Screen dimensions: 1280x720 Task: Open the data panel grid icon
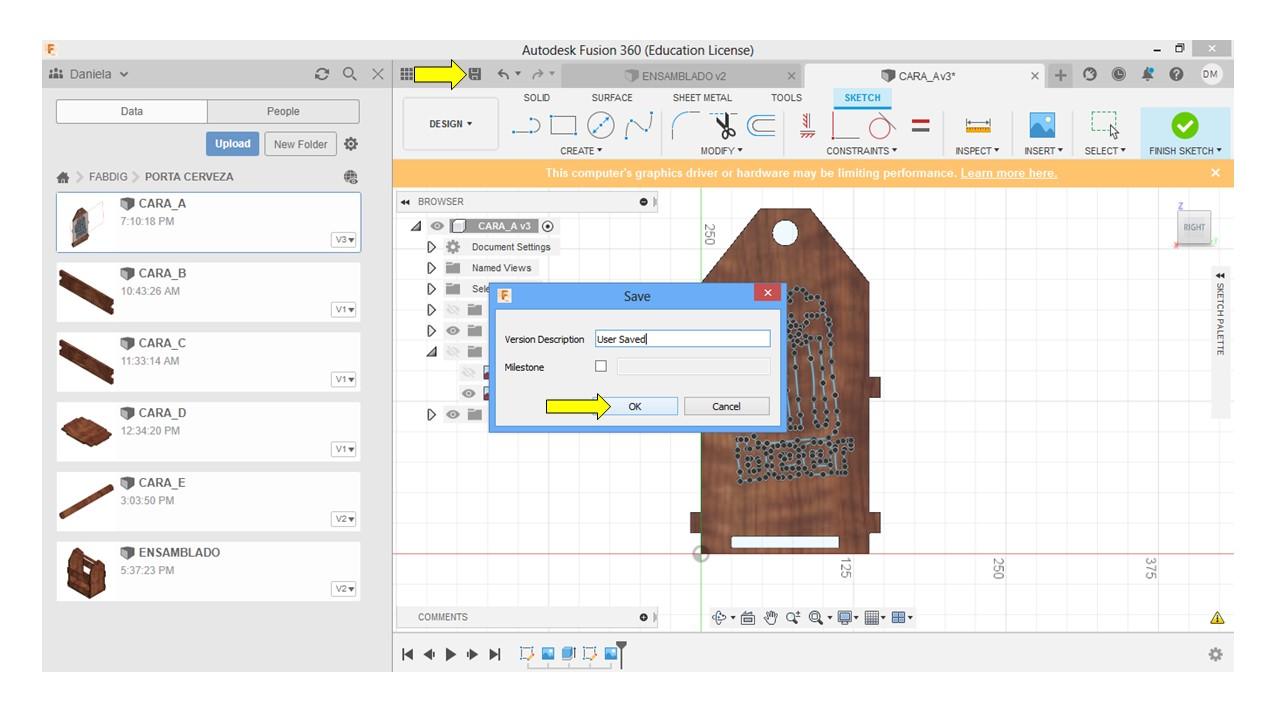tap(406, 74)
